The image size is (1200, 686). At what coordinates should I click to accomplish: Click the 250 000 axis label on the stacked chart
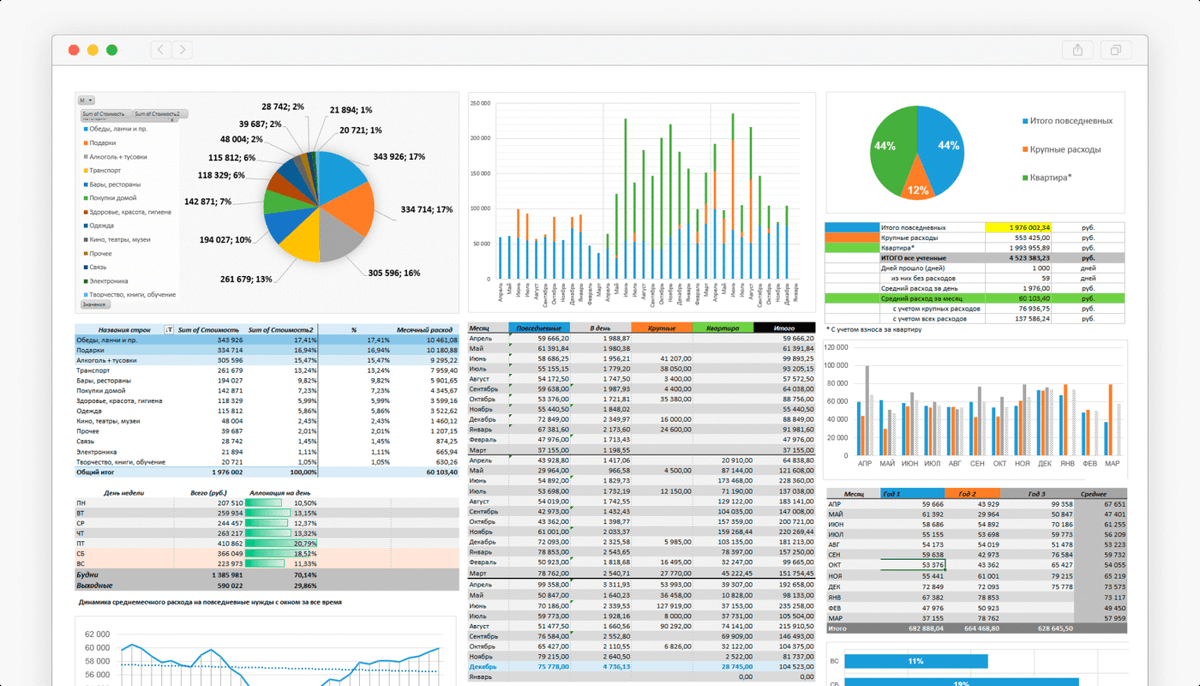(480, 103)
